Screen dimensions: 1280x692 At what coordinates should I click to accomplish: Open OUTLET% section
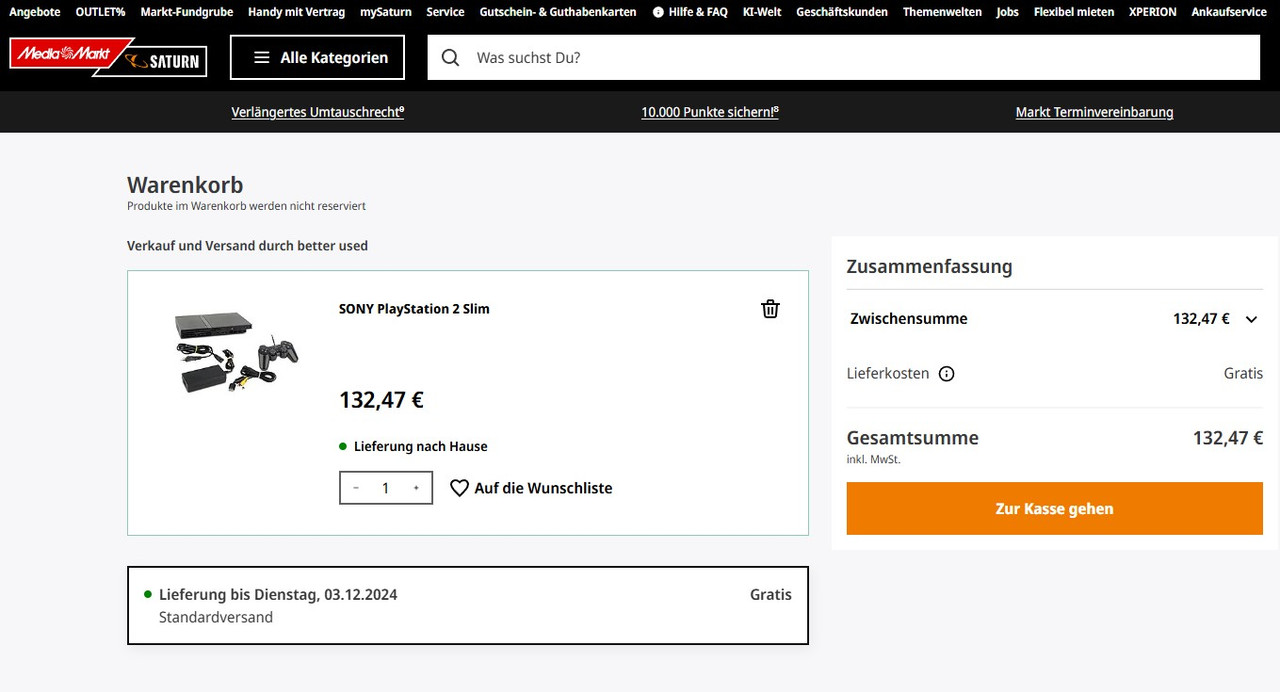point(100,12)
